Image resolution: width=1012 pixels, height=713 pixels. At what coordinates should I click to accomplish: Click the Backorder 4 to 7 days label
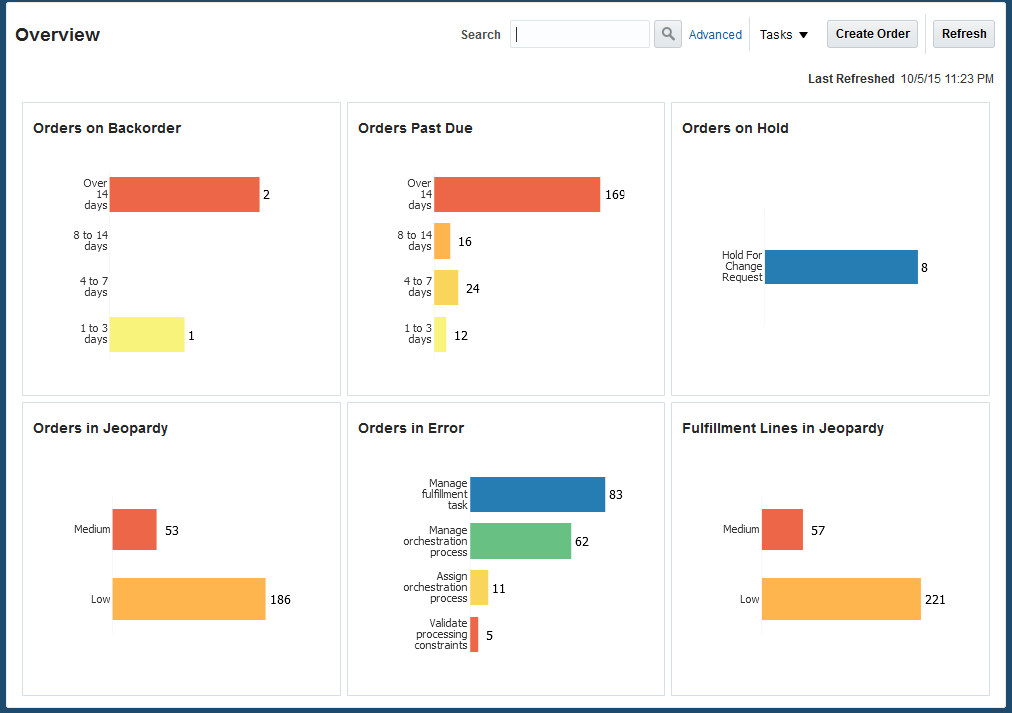click(94, 286)
